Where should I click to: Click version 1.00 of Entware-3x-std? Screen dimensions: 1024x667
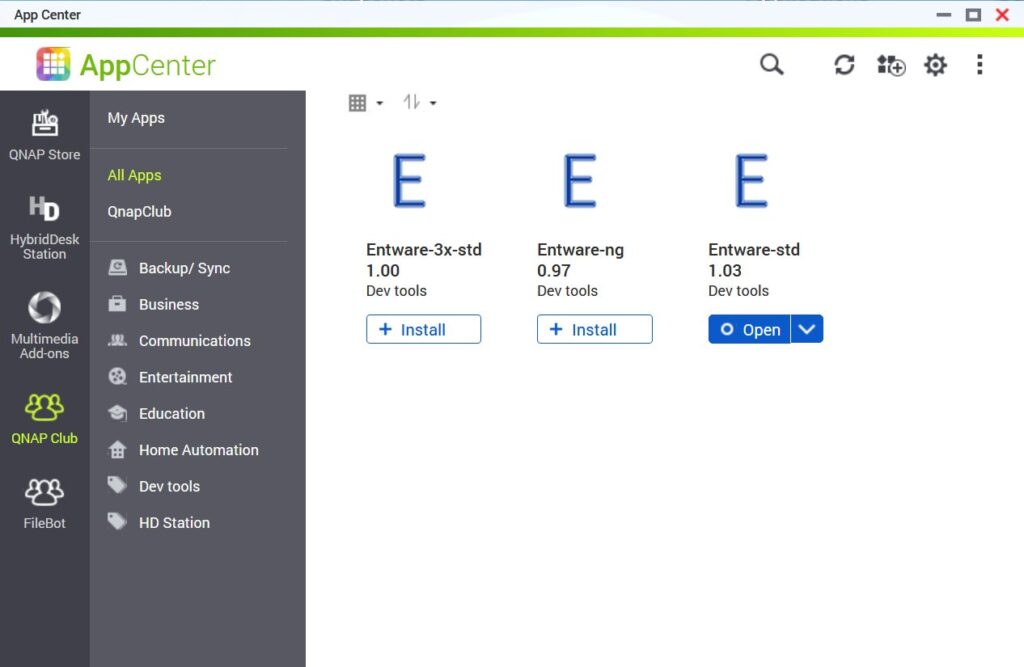tap(383, 270)
